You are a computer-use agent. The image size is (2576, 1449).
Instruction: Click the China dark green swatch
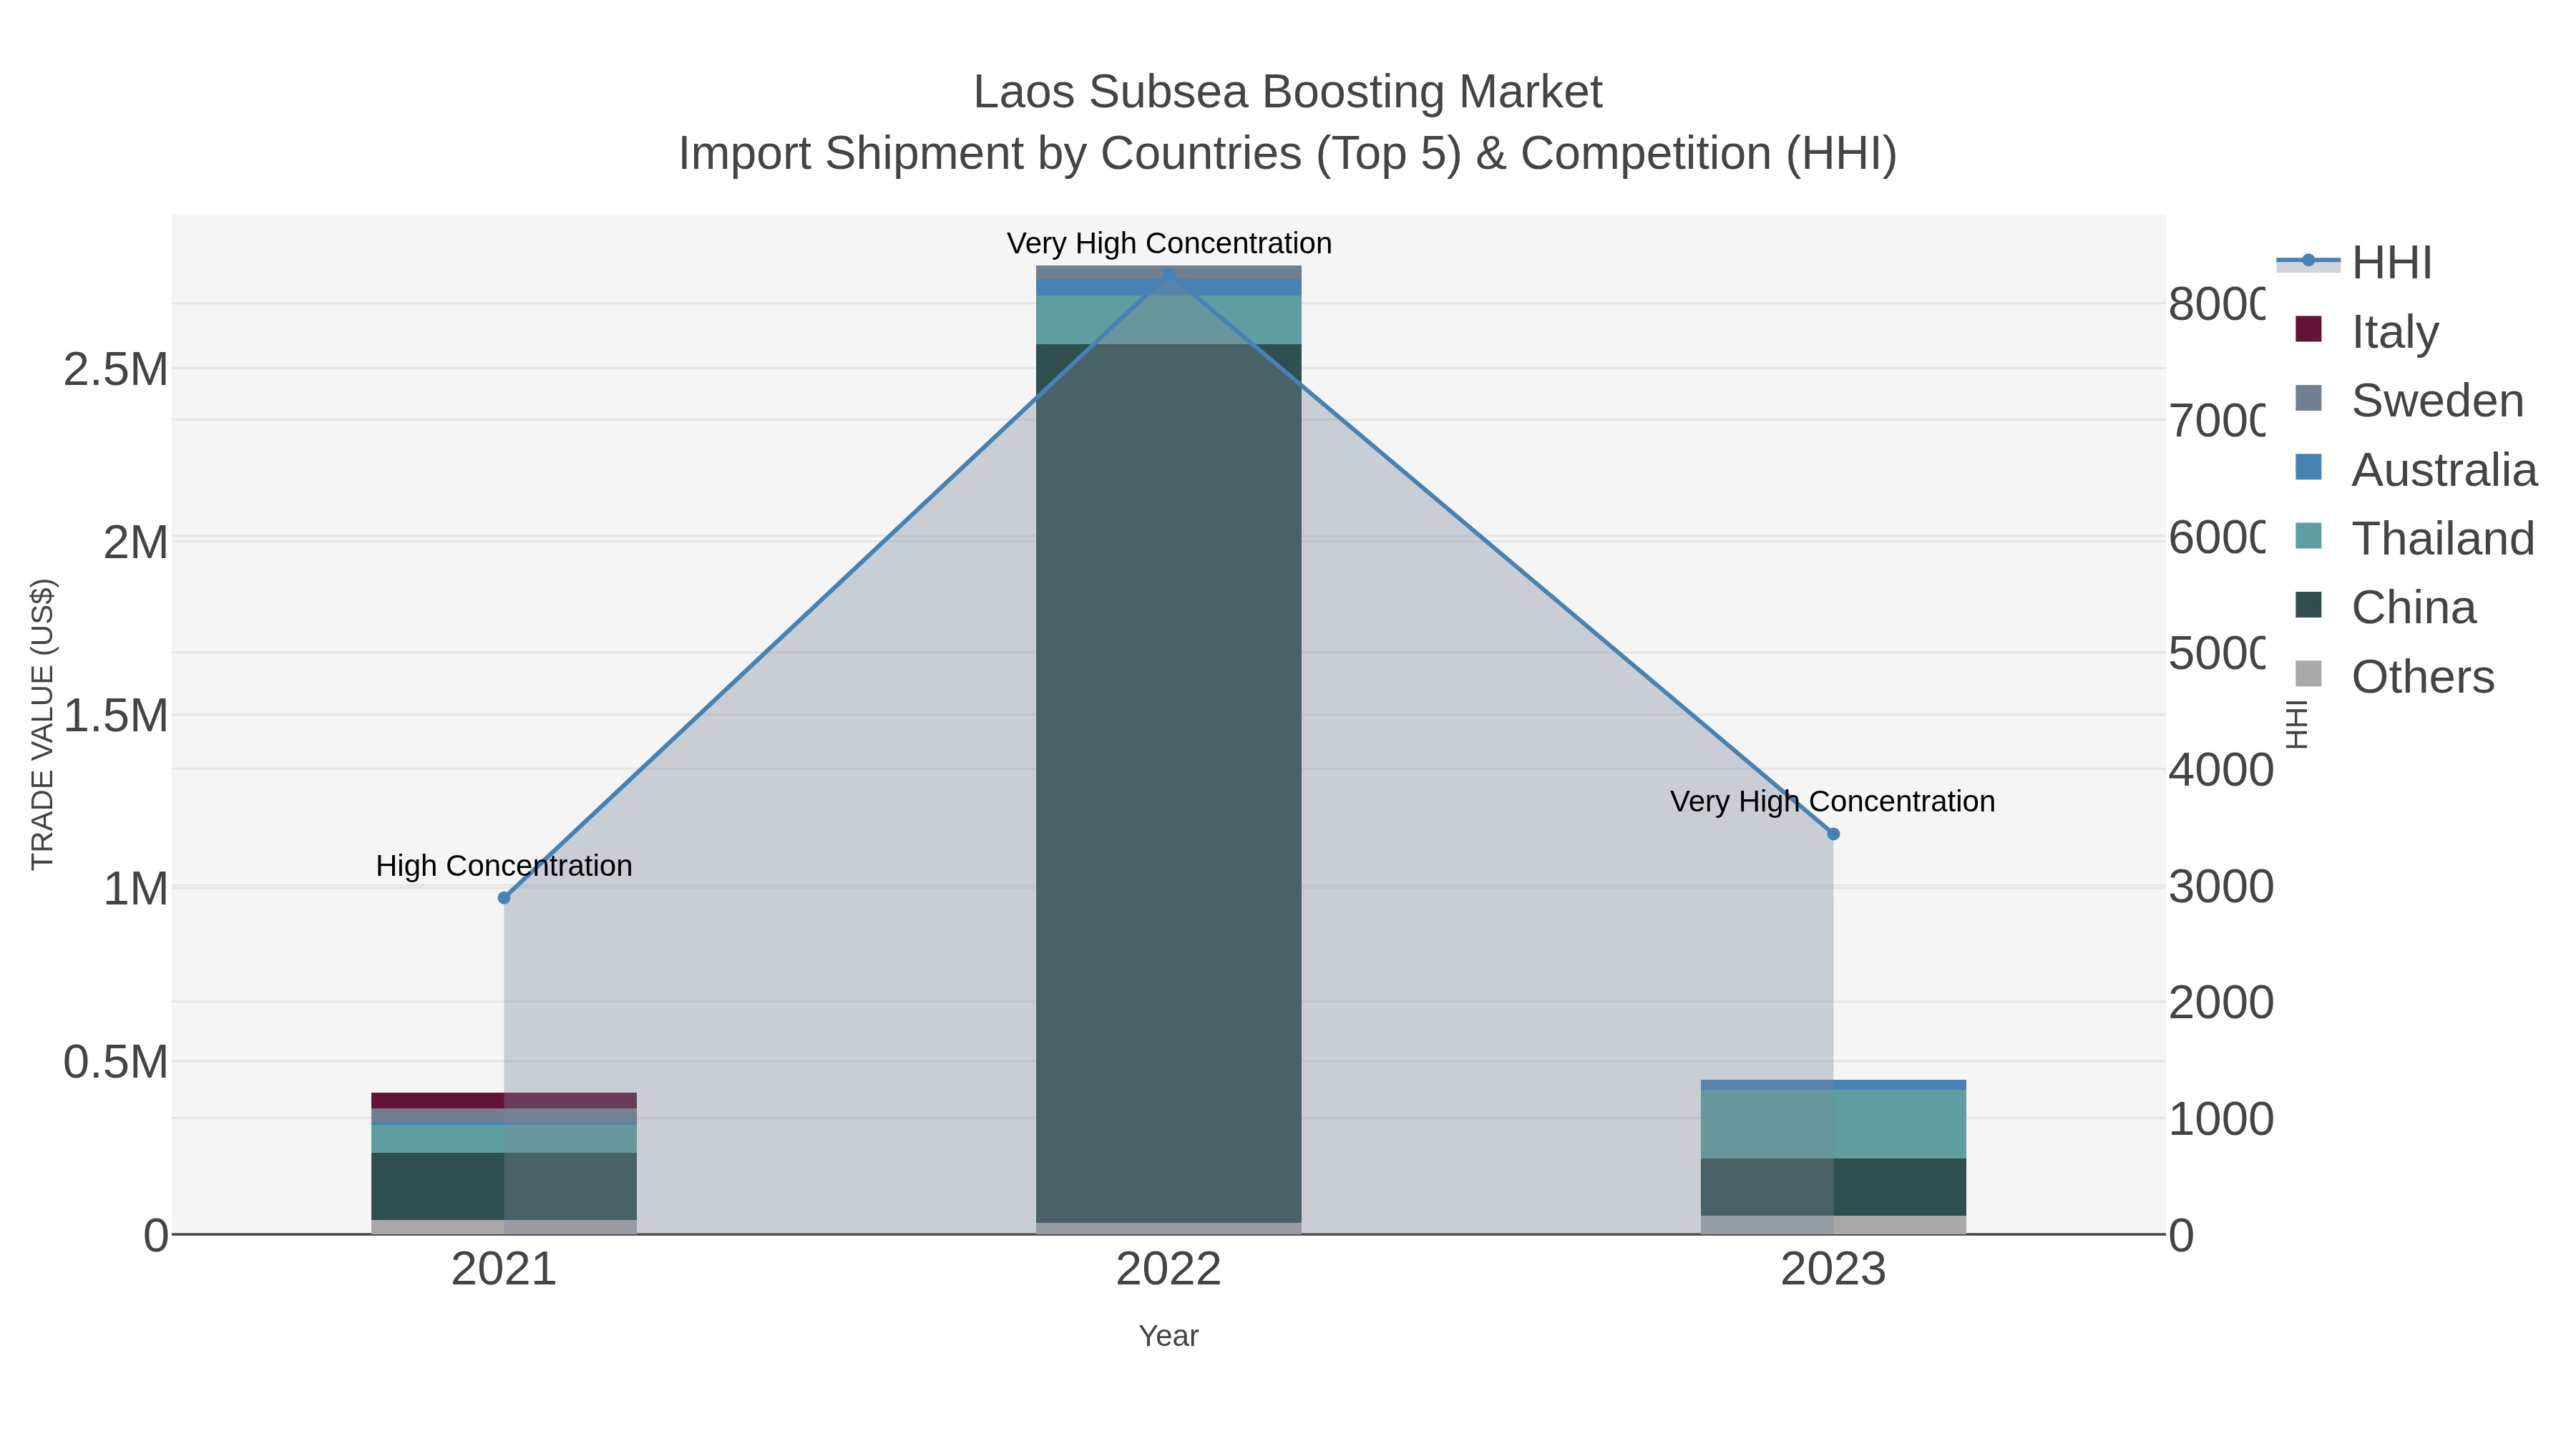point(2308,605)
